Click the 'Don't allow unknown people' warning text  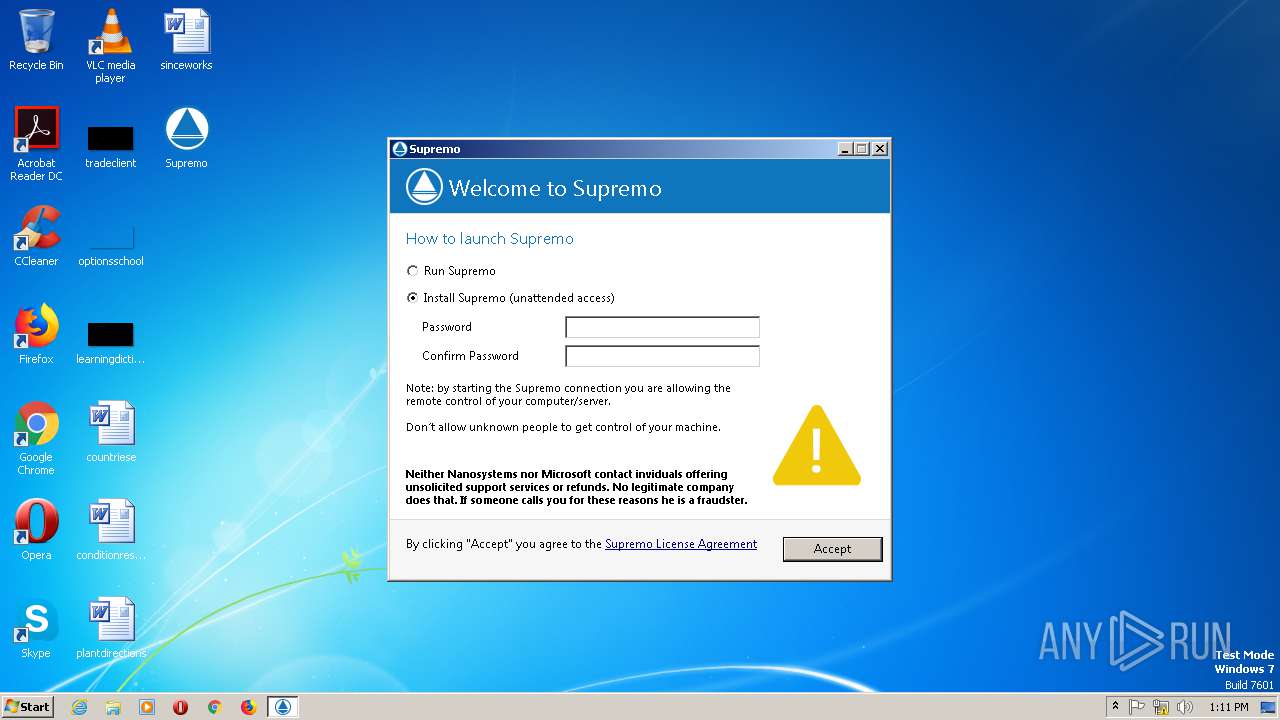pyautogui.click(x=563, y=427)
